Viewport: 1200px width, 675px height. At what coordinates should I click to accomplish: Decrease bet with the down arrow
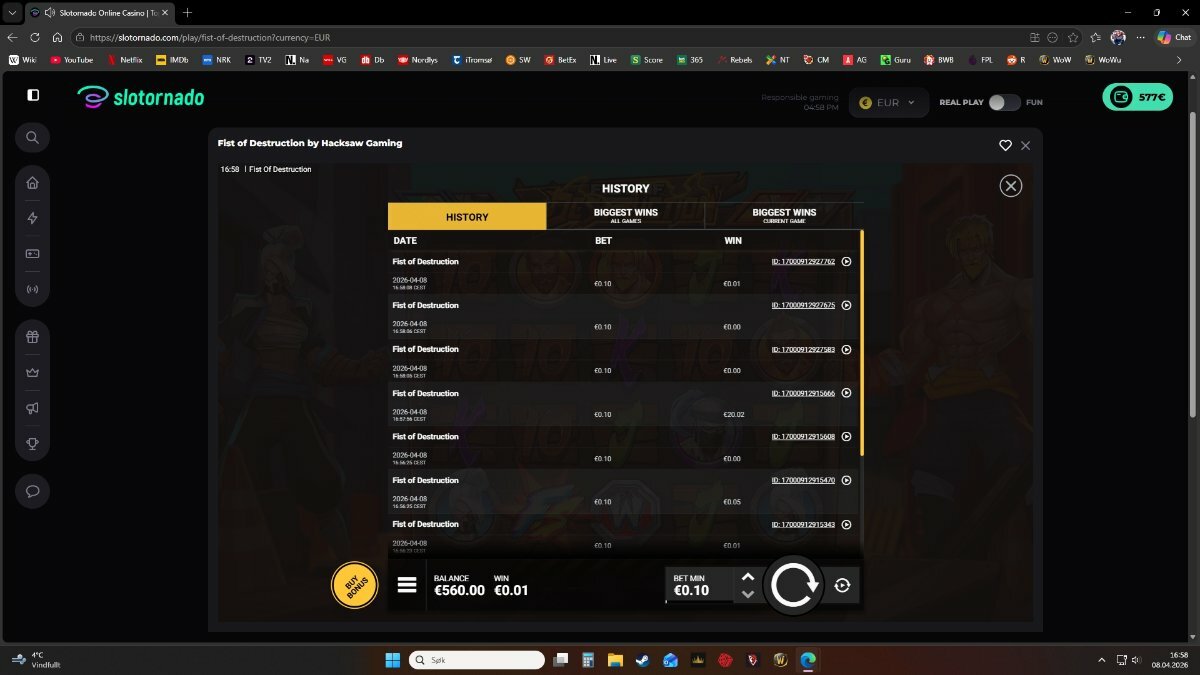coord(747,594)
